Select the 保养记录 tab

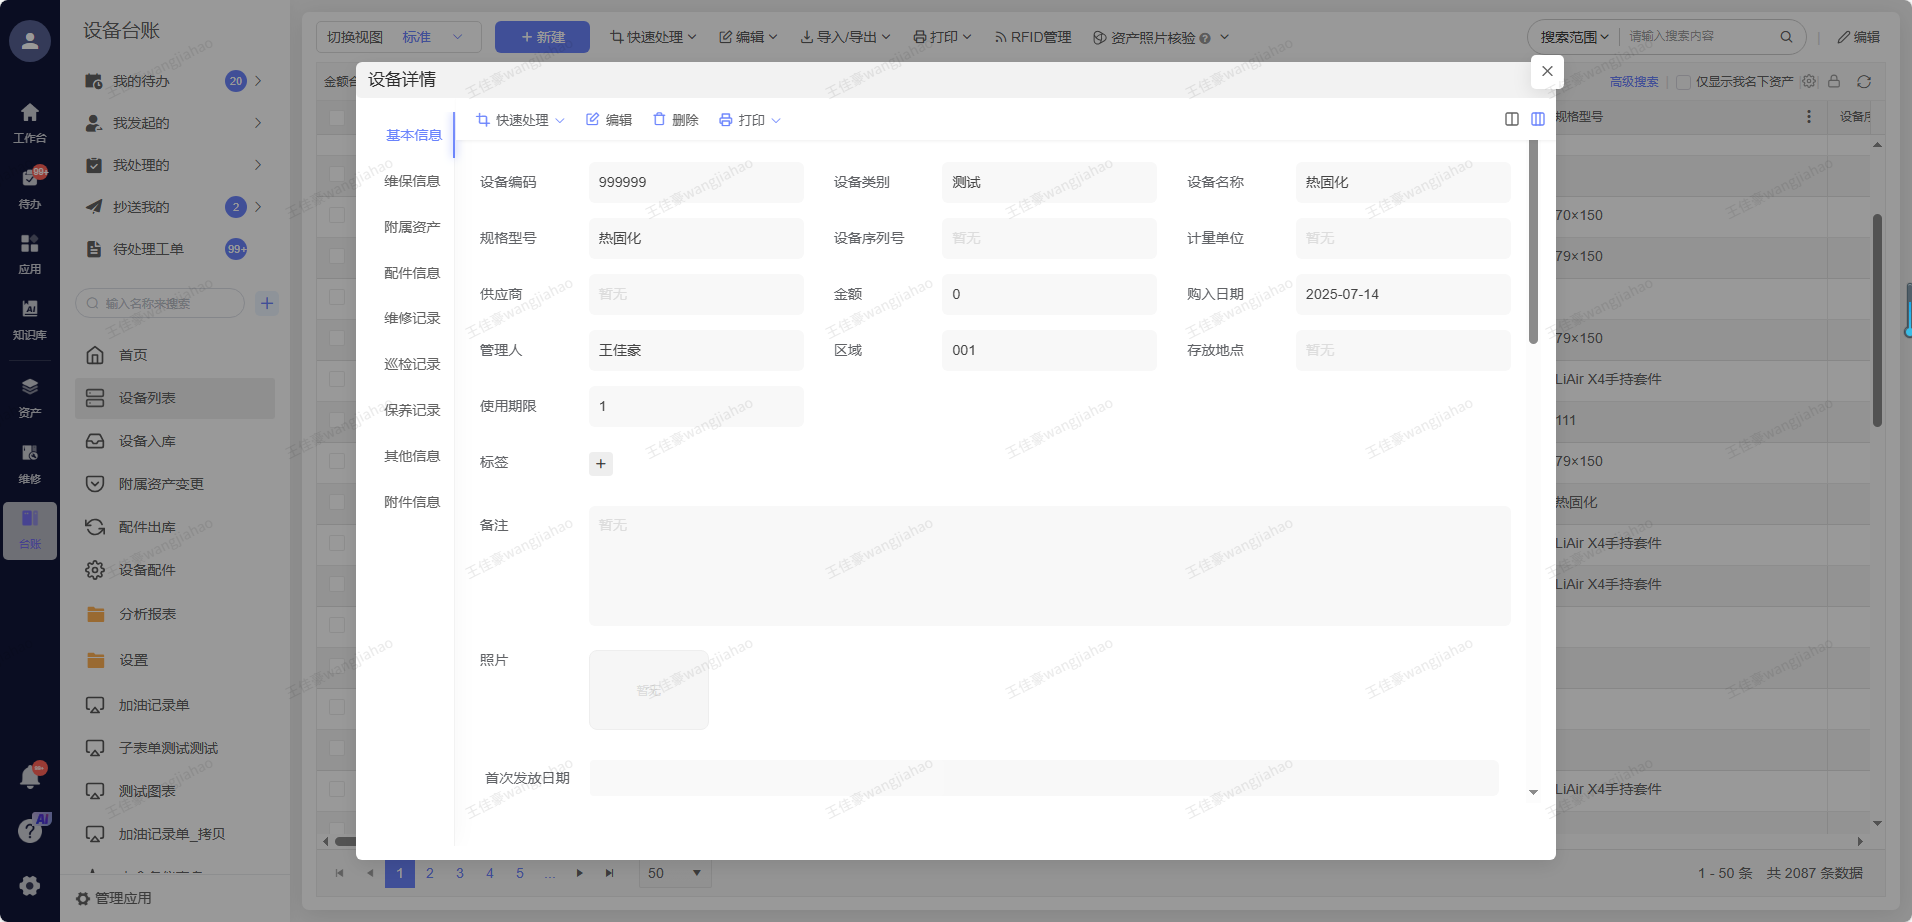[412, 410]
